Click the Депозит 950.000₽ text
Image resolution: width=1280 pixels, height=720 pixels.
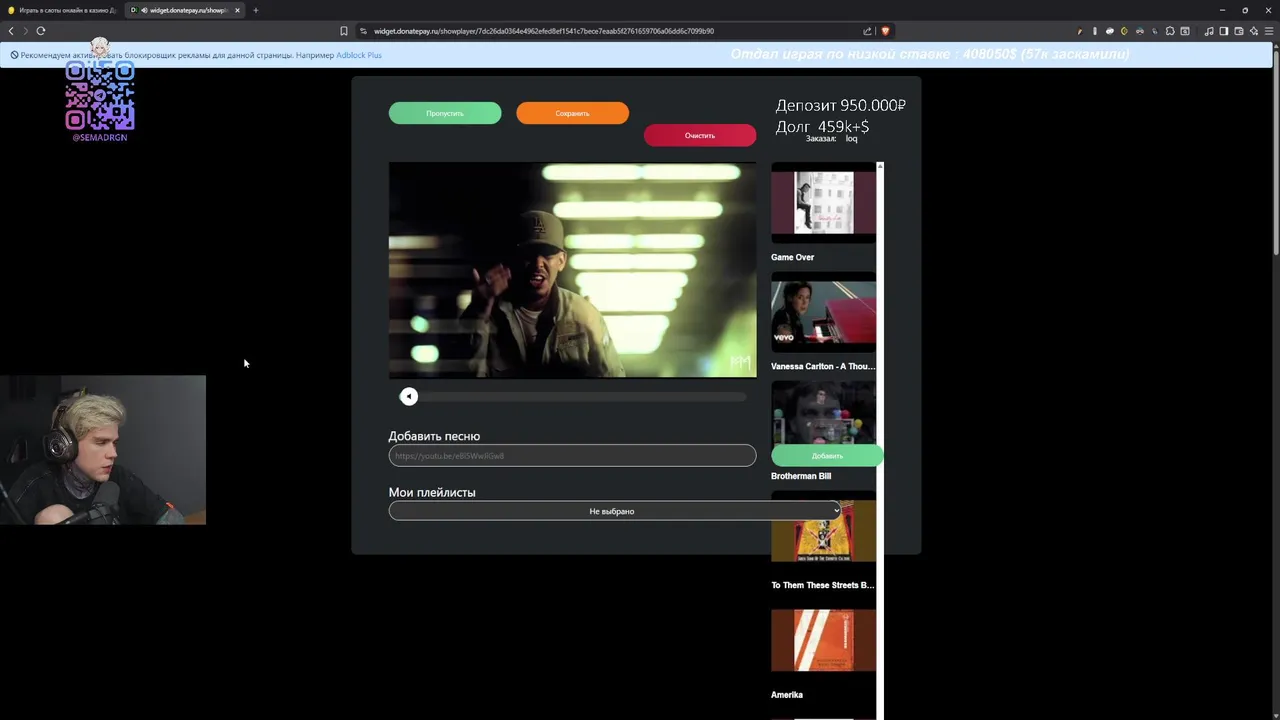pos(841,105)
